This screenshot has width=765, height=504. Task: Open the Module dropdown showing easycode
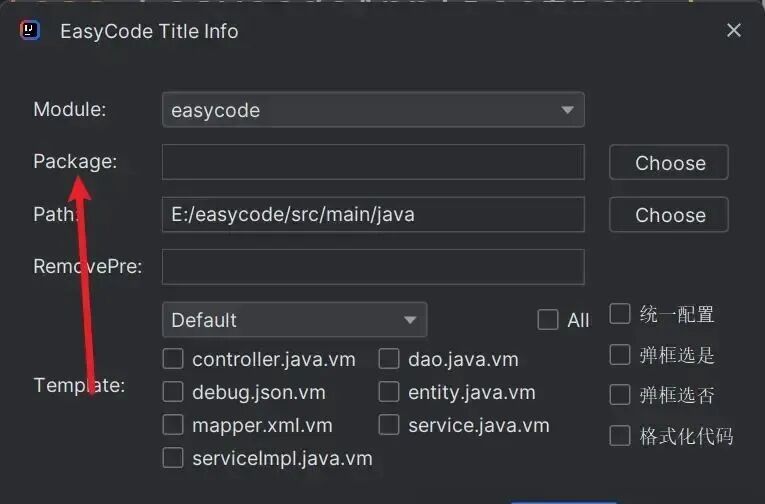pos(373,110)
